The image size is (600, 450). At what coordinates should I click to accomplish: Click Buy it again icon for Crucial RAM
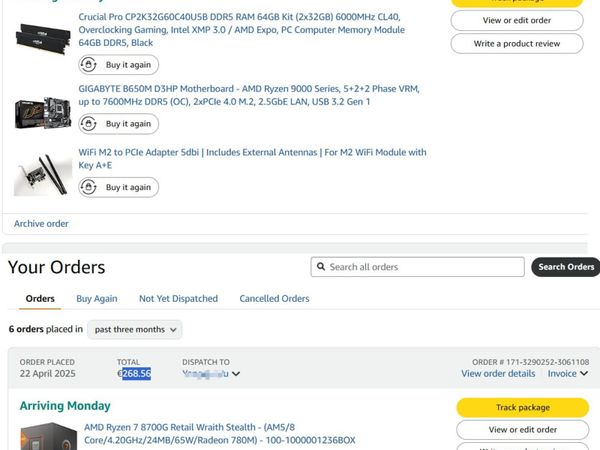(x=92, y=65)
